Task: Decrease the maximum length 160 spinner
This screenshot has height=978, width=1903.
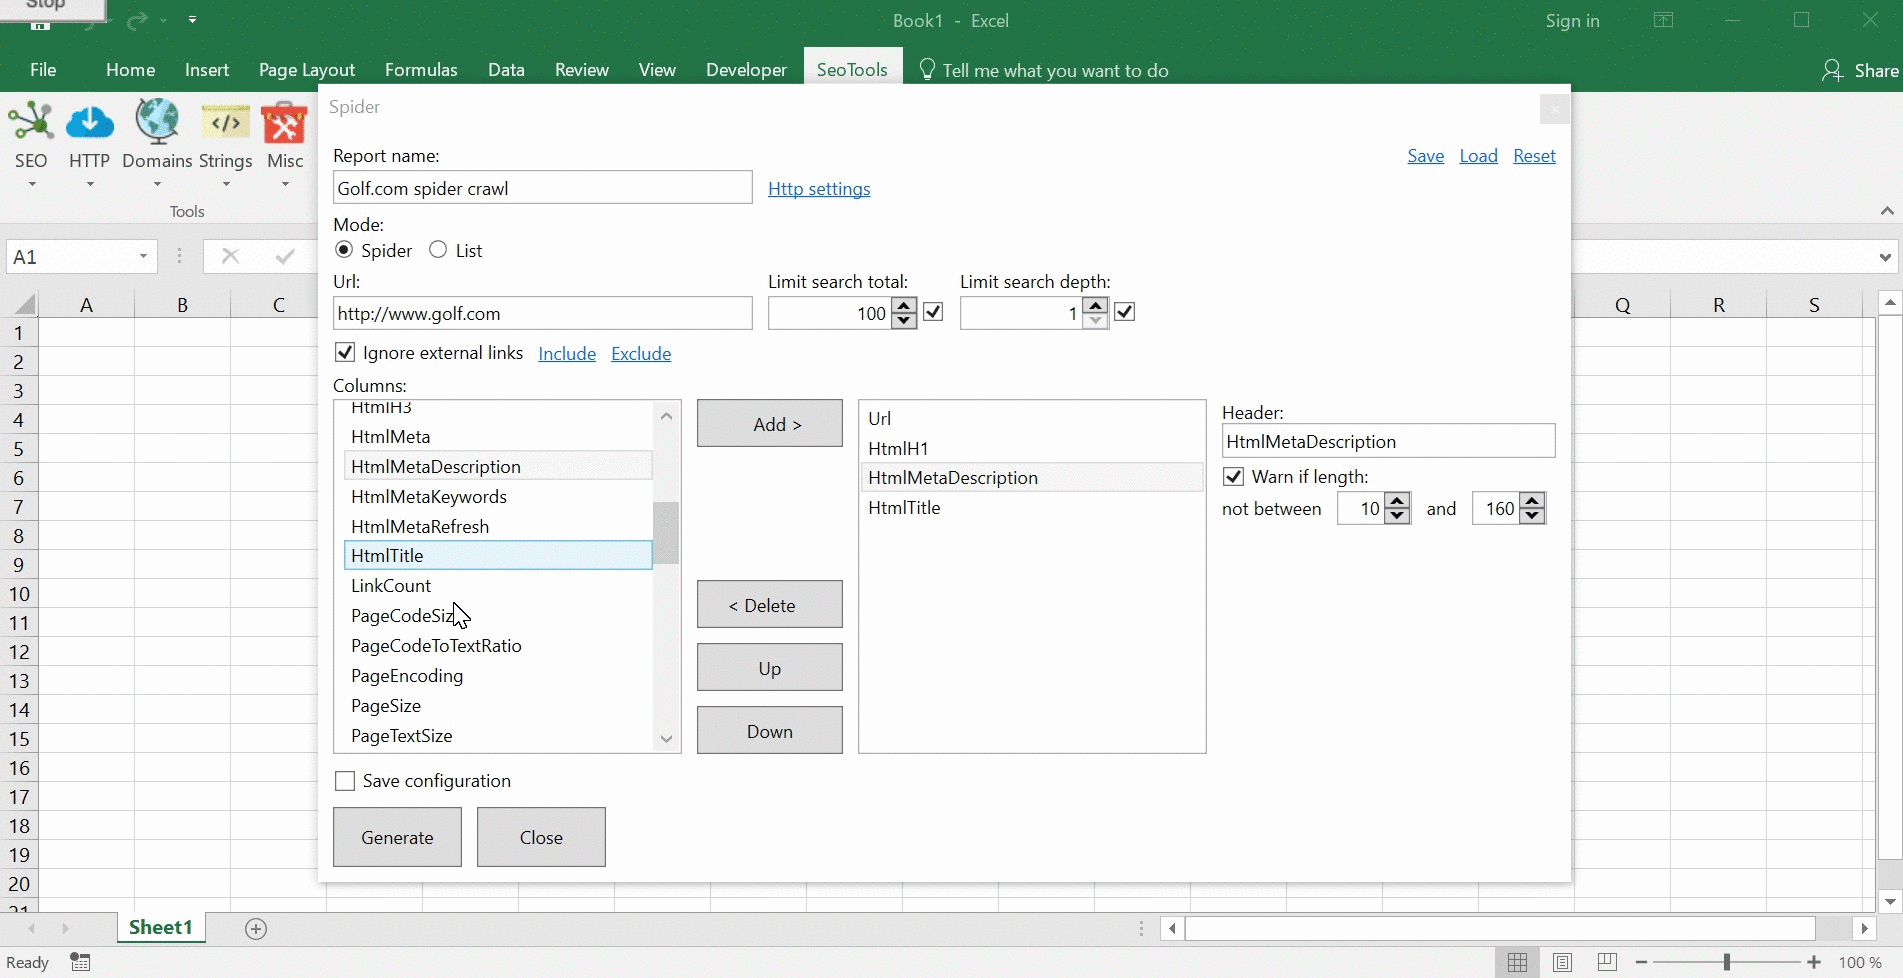Action: (1532, 516)
